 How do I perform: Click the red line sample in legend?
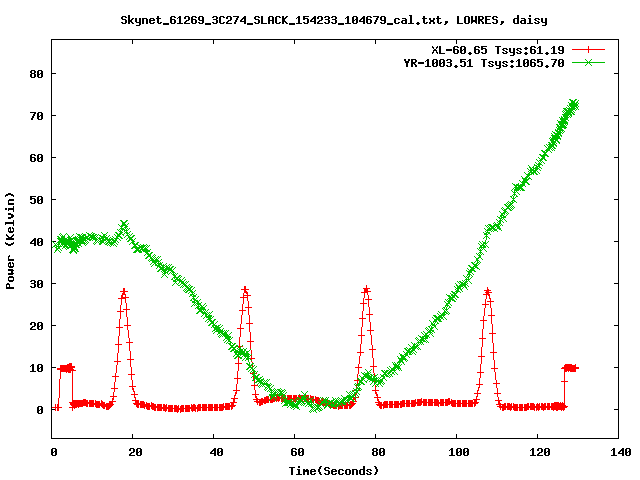pos(588,50)
